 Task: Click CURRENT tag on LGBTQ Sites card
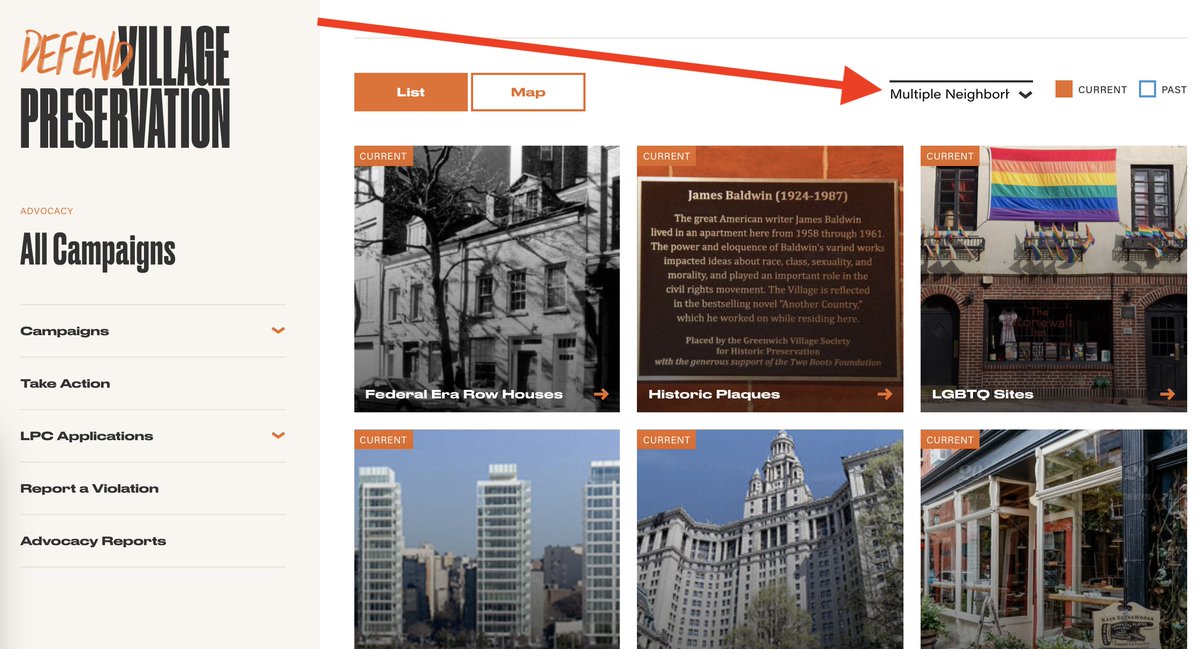point(950,156)
